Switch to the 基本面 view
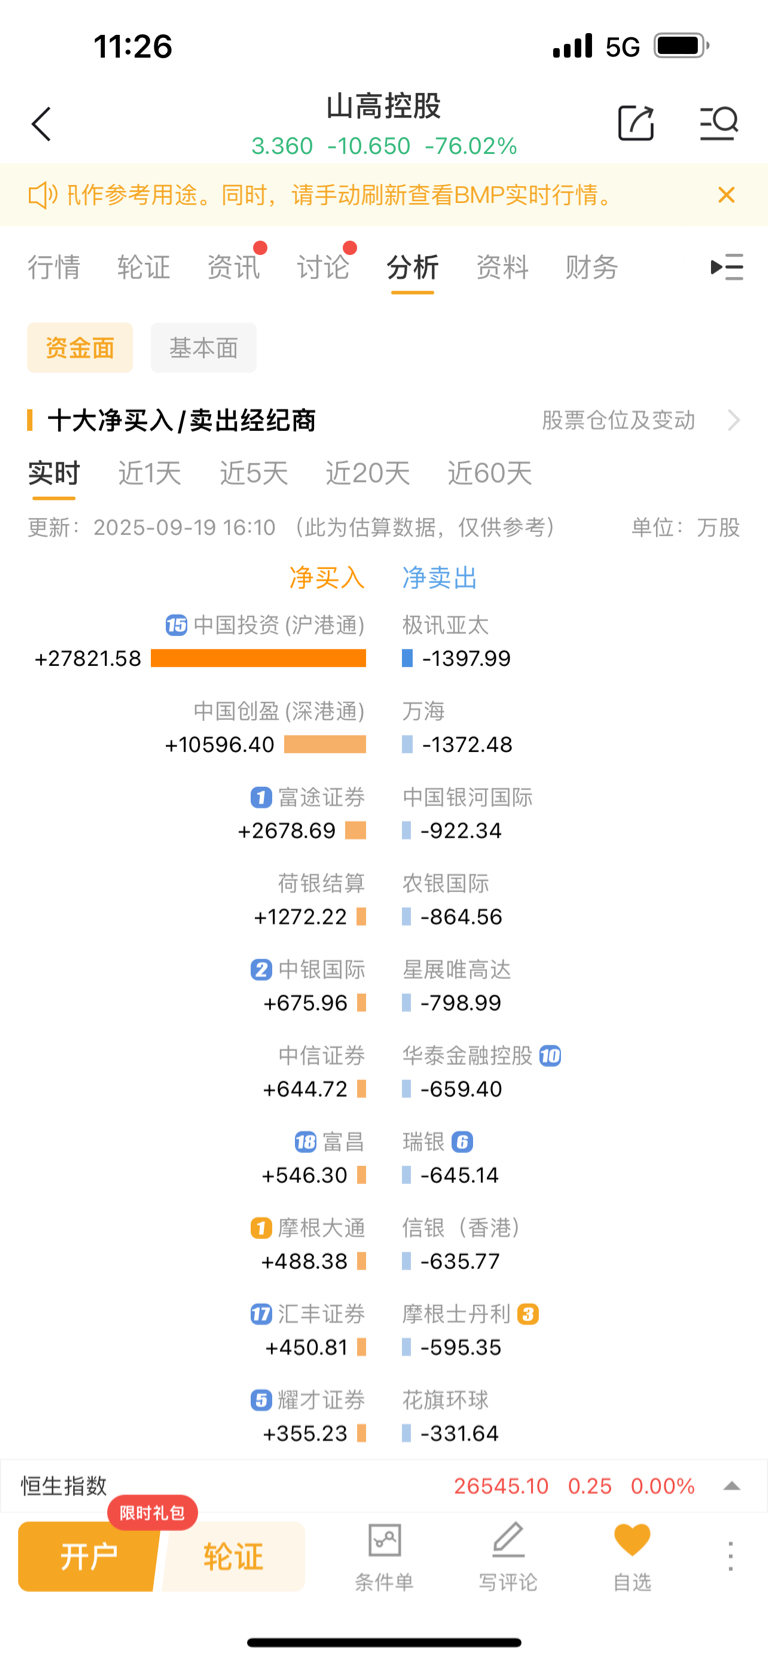 (x=204, y=348)
